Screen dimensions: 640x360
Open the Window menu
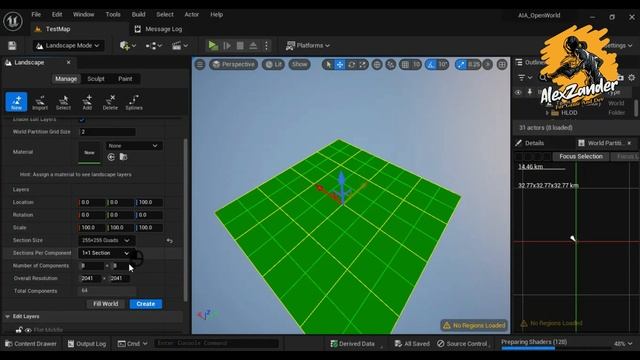click(83, 14)
